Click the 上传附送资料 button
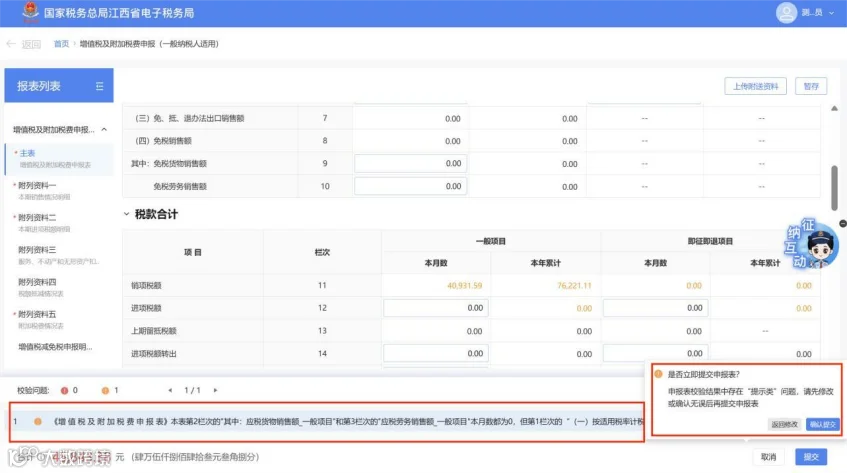This screenshot has width=848, height=474. point(755,86)
